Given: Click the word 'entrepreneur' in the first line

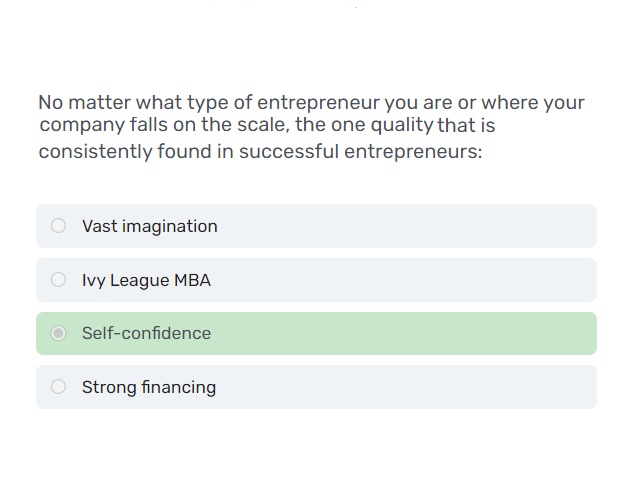Looking at the screenshot, I should point(318,102).
